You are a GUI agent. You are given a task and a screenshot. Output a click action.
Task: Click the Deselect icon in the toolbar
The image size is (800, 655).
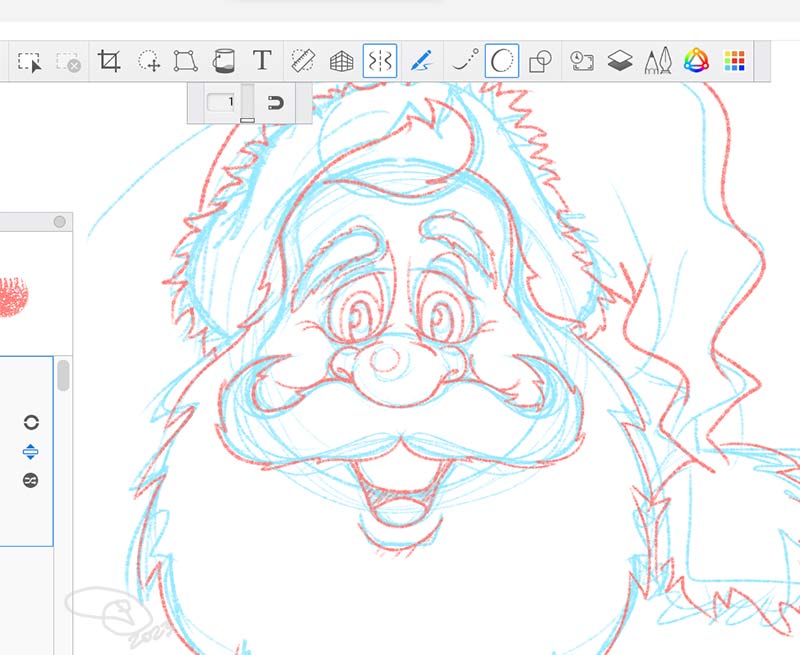click(x=69, y=62)
